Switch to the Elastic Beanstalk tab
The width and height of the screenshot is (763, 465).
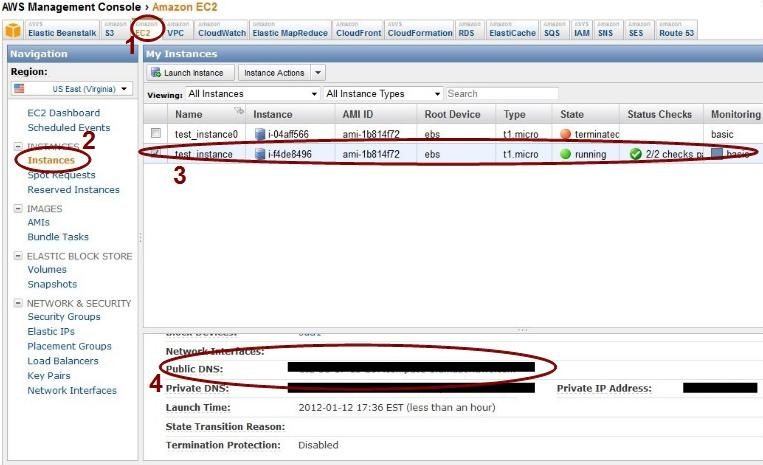(x=62, y=30)
